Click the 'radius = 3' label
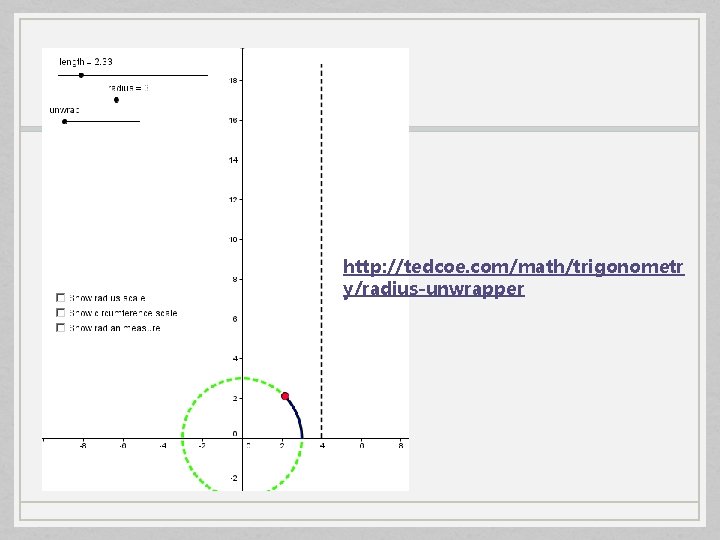The image size is (720, 540). (129, 88)
